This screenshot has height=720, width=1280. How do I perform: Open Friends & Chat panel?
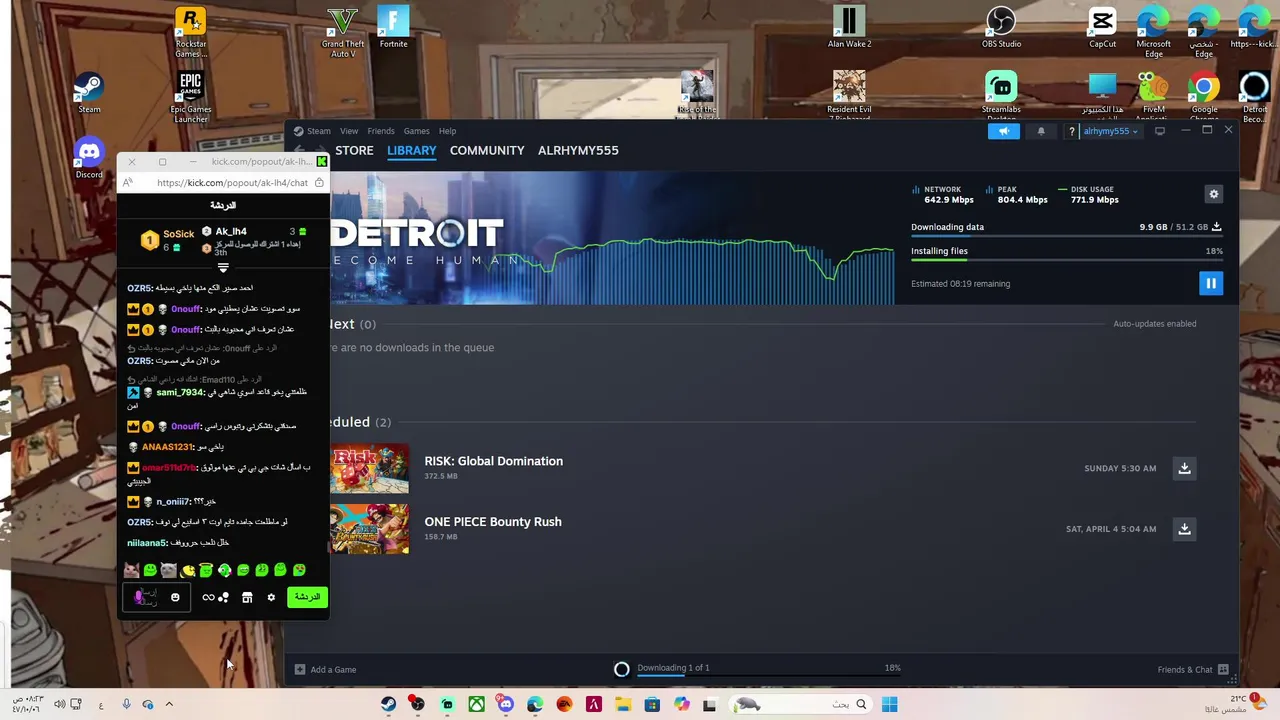click(1192, 669)
